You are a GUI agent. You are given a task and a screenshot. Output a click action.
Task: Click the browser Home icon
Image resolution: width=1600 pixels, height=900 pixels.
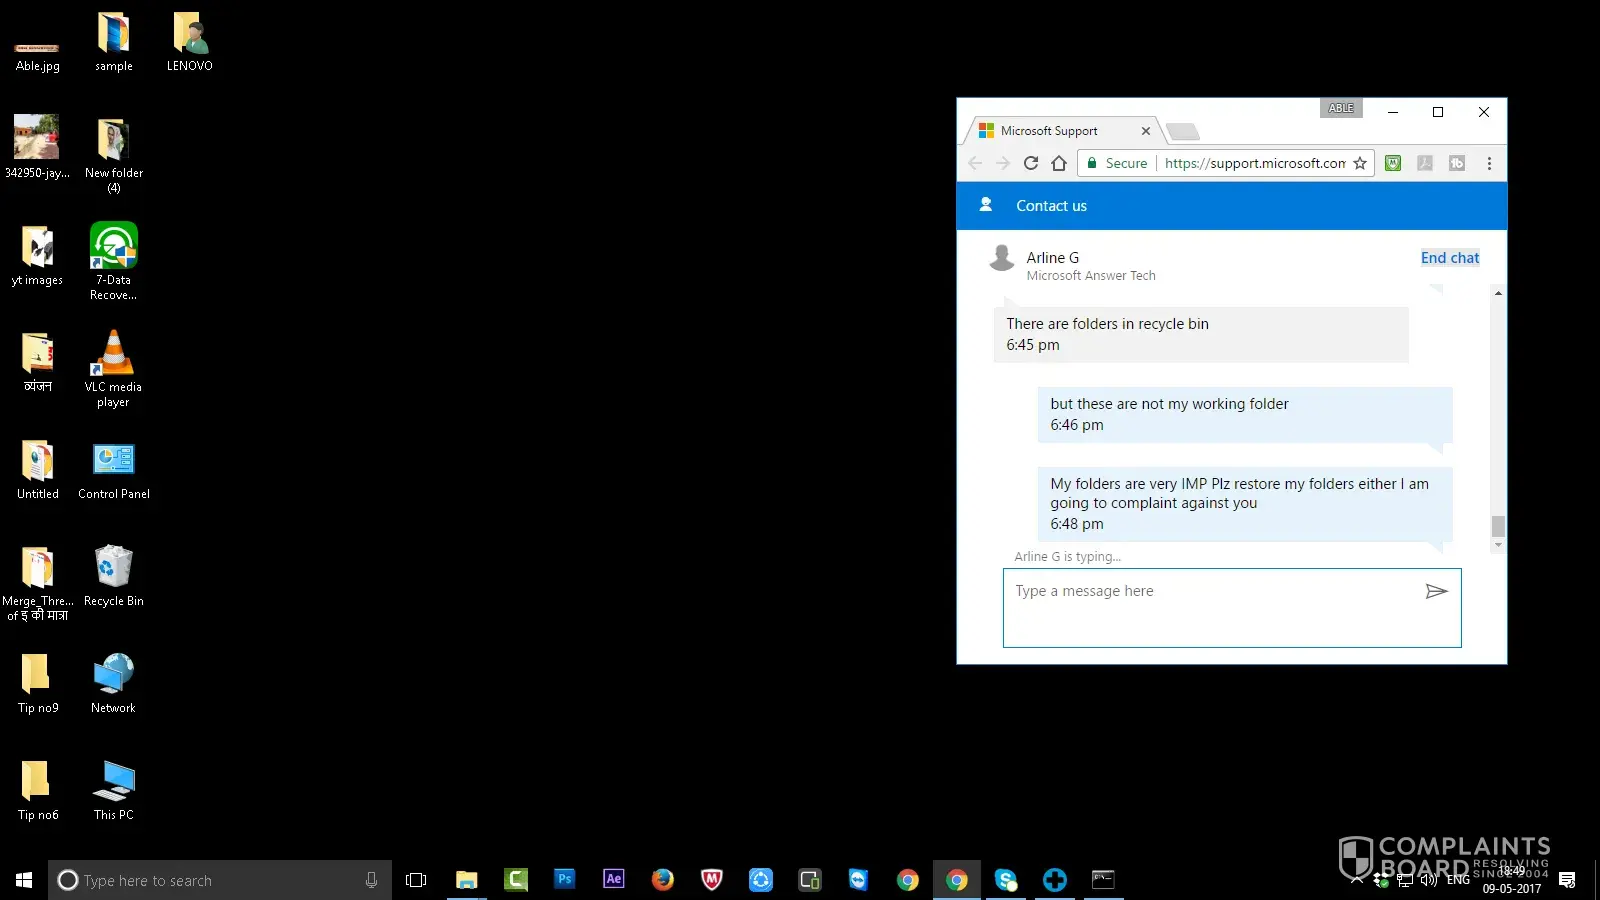coord(1059,163)
